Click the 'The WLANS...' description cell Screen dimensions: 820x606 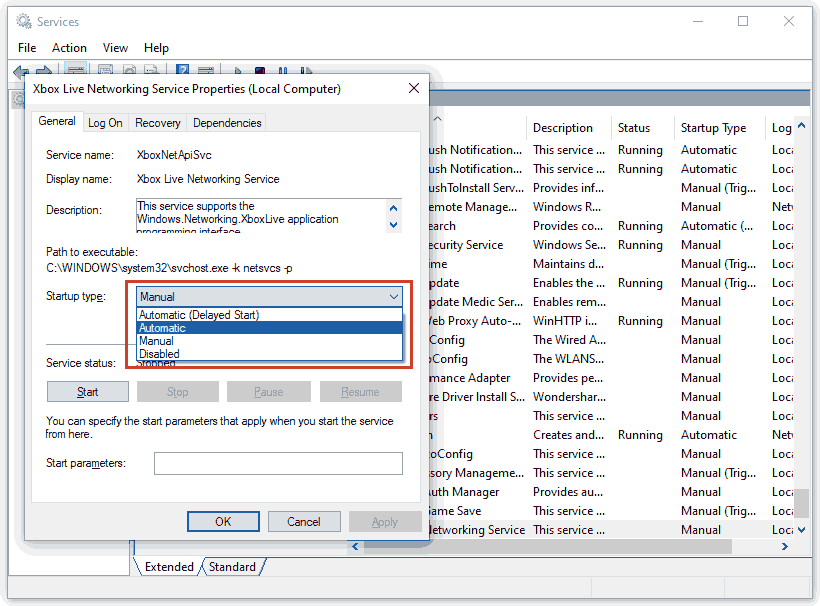pyautogui.click(x=568, y=359)
